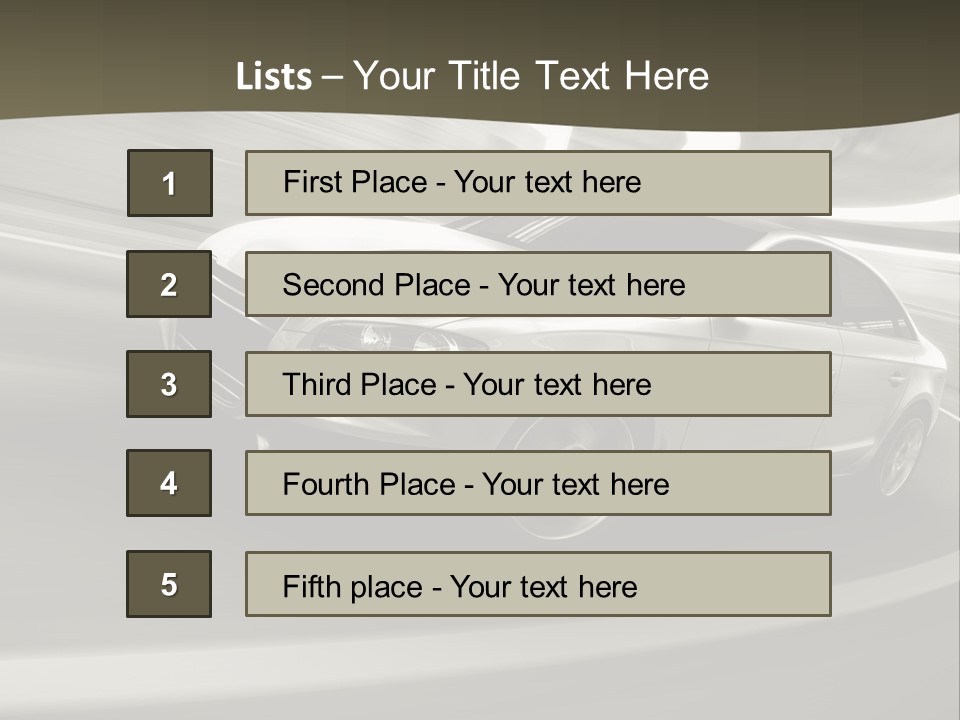Click the First Place text box
This screenshot has width=960, height=720.
538,182
